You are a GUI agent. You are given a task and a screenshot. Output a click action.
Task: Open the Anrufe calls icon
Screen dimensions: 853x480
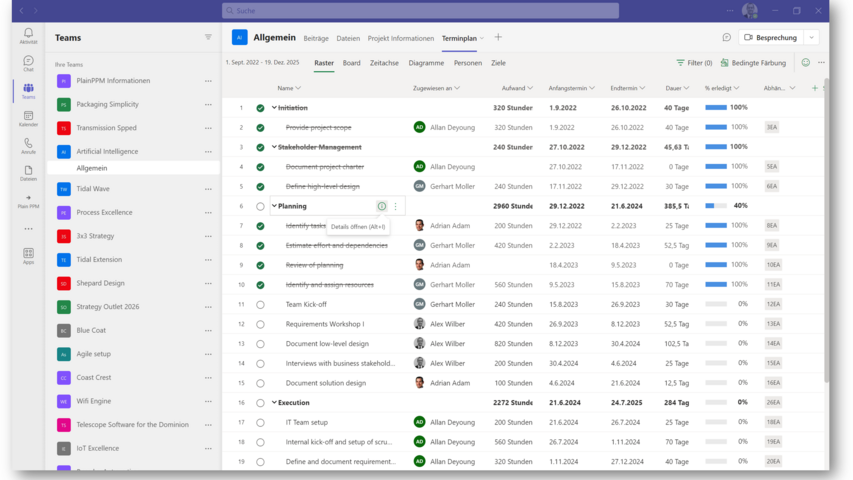[28, 144]
